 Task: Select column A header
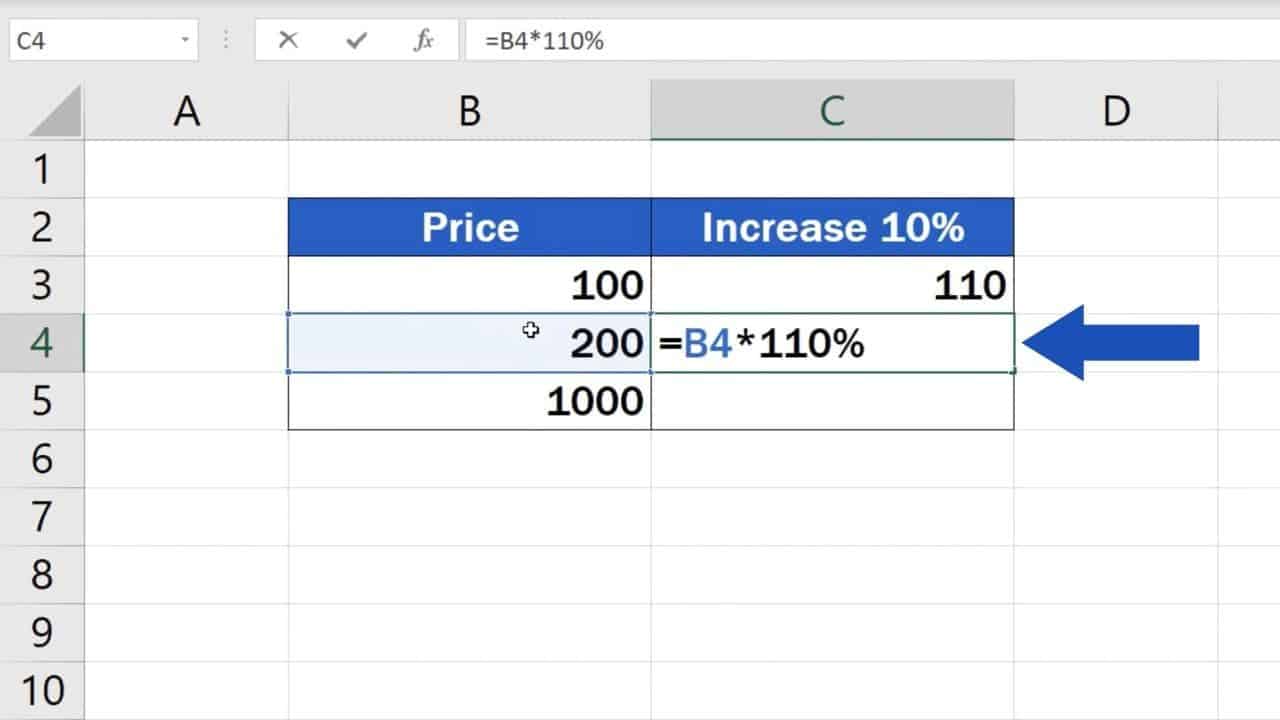point(186,112)
